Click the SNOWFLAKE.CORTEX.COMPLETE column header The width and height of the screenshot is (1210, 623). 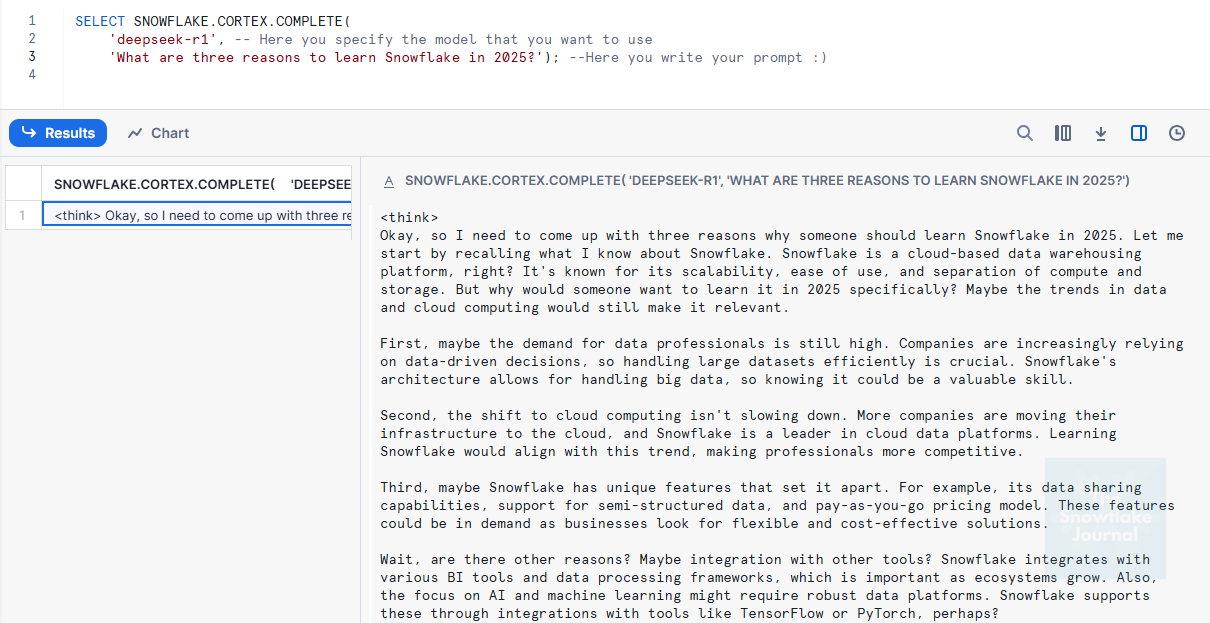pyautogui.click(x=196, y=184)
